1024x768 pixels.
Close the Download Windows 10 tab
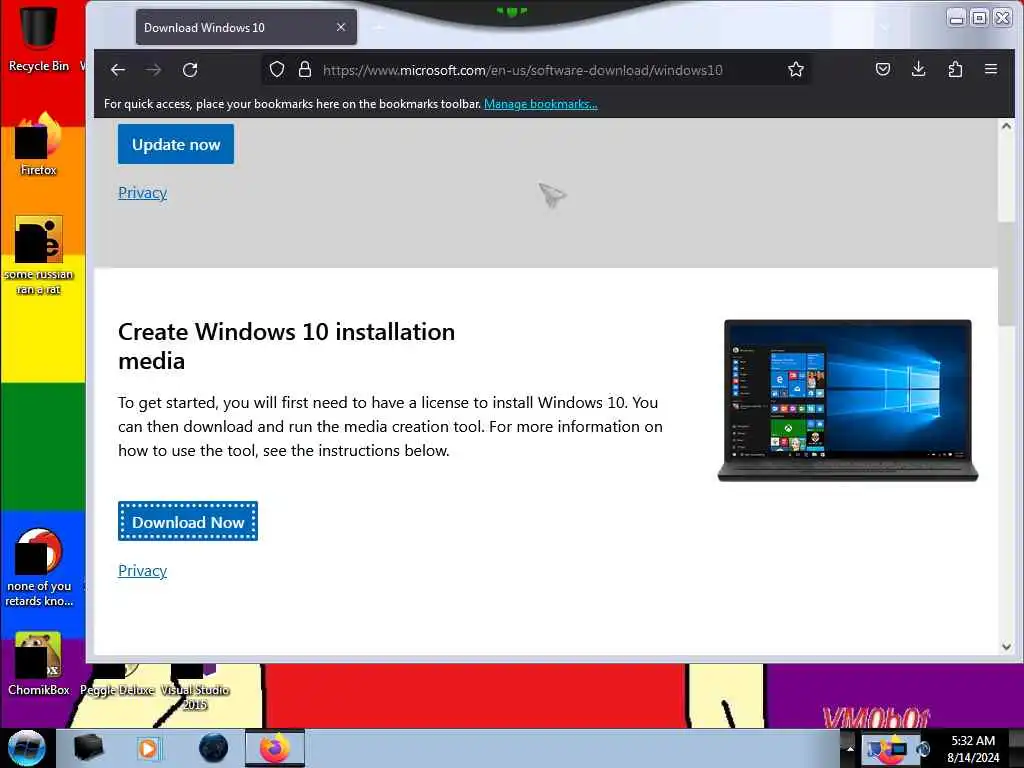341,27
